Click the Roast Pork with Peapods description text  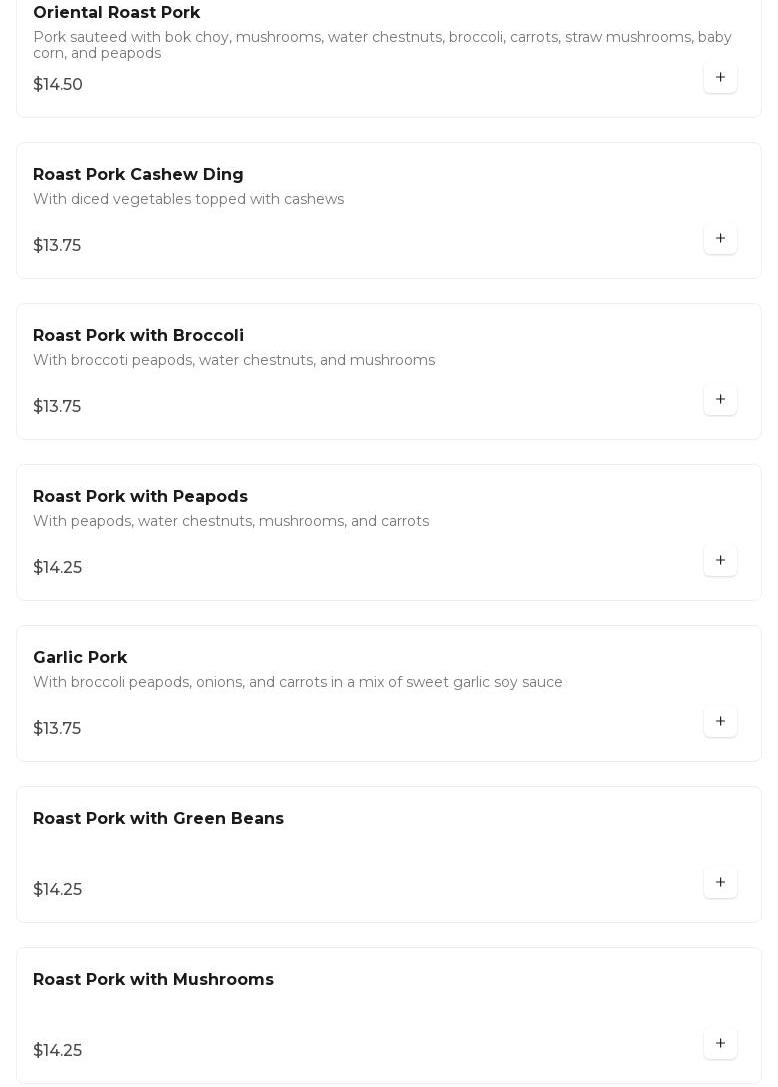(231, 521)
